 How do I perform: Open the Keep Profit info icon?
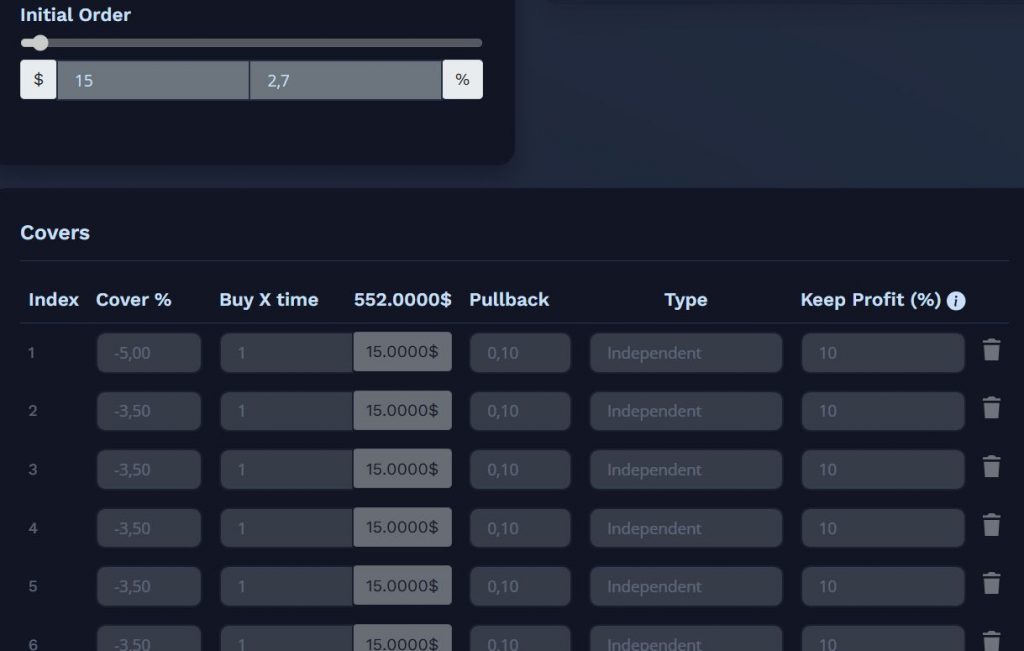coord(956,300)
